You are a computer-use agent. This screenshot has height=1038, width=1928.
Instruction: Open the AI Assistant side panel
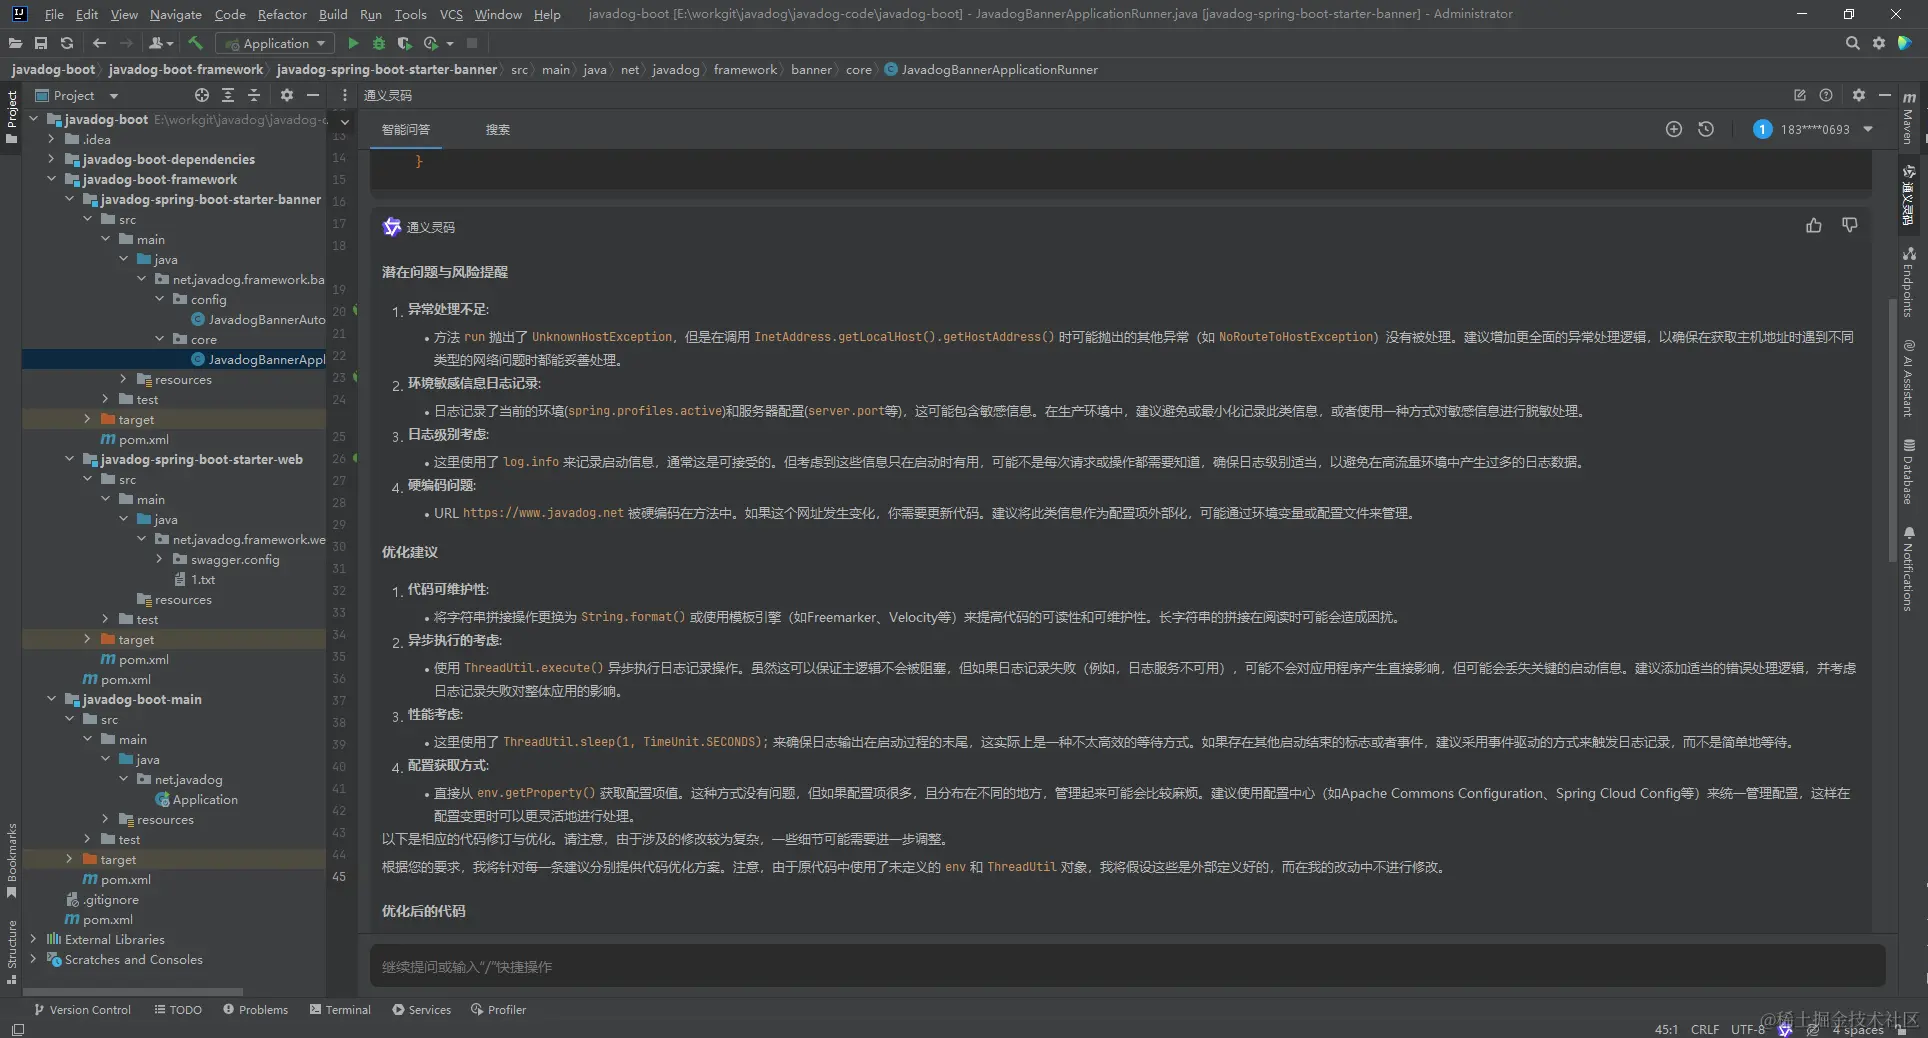tap(1909, 378)
